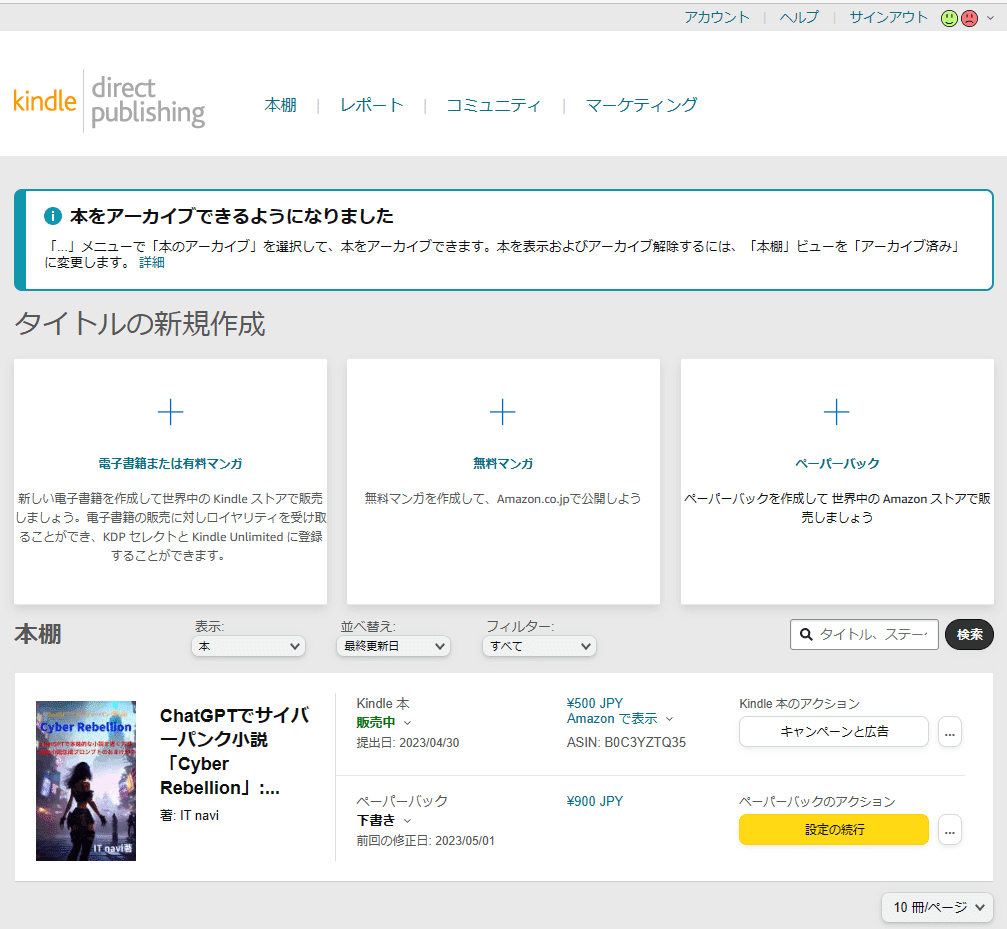The height and width of the screenshot is (929, 1007).
Task: Click the ペーパーバック creation title link
Action: pyautogui.click(x=837, y=464)
